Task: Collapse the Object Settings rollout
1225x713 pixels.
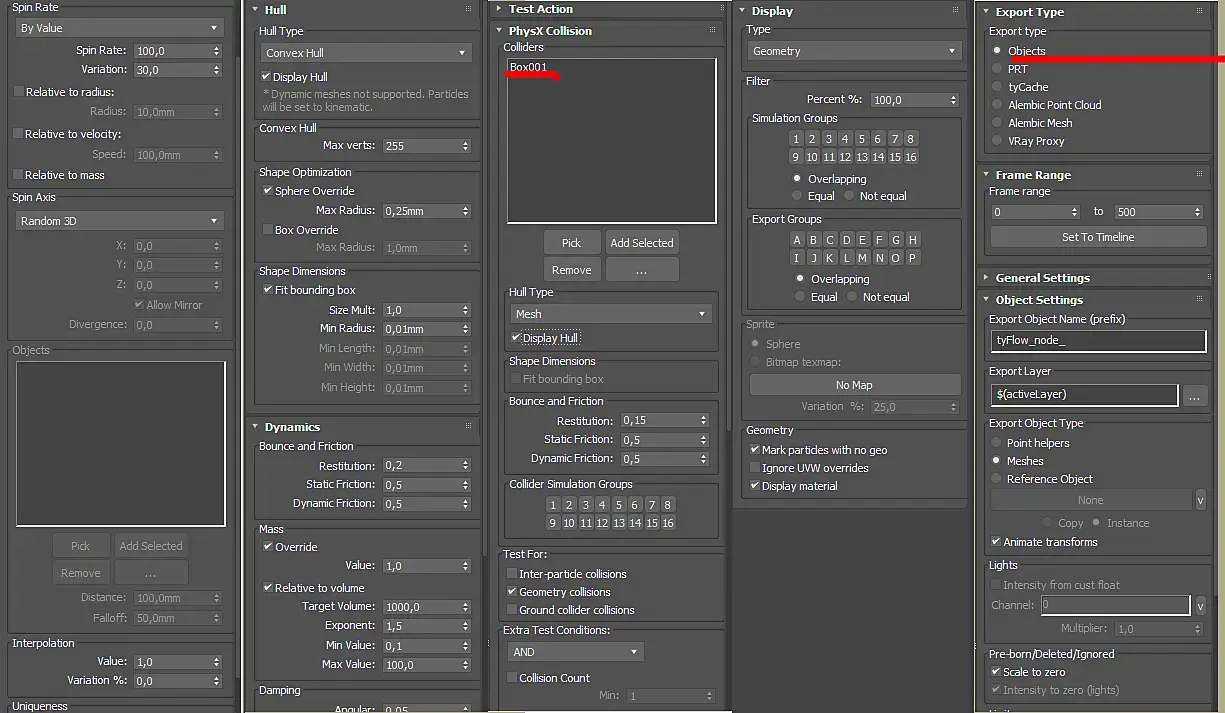Action: click(986, 300)
